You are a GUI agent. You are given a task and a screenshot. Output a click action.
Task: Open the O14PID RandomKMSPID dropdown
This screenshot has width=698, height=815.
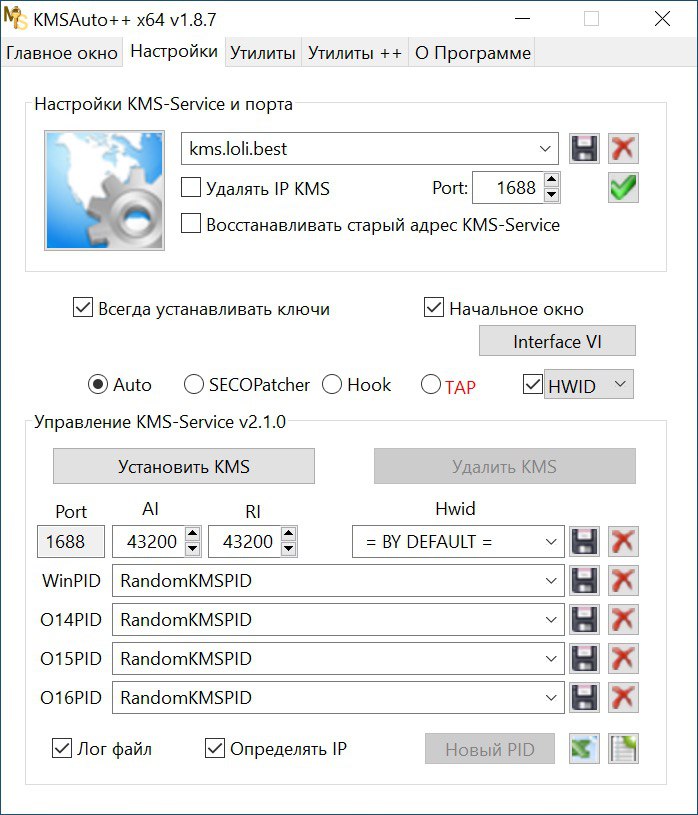point(551,620)
